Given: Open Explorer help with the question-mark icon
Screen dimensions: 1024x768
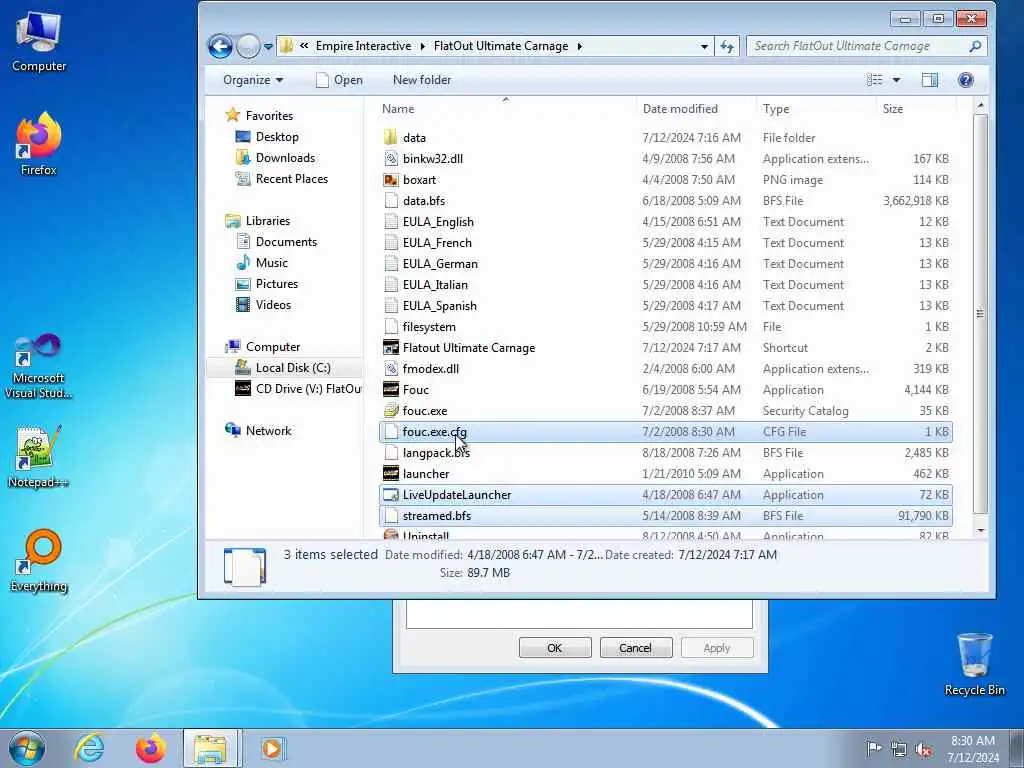Looking at the screenshot, I should click(x=965, y=80).
